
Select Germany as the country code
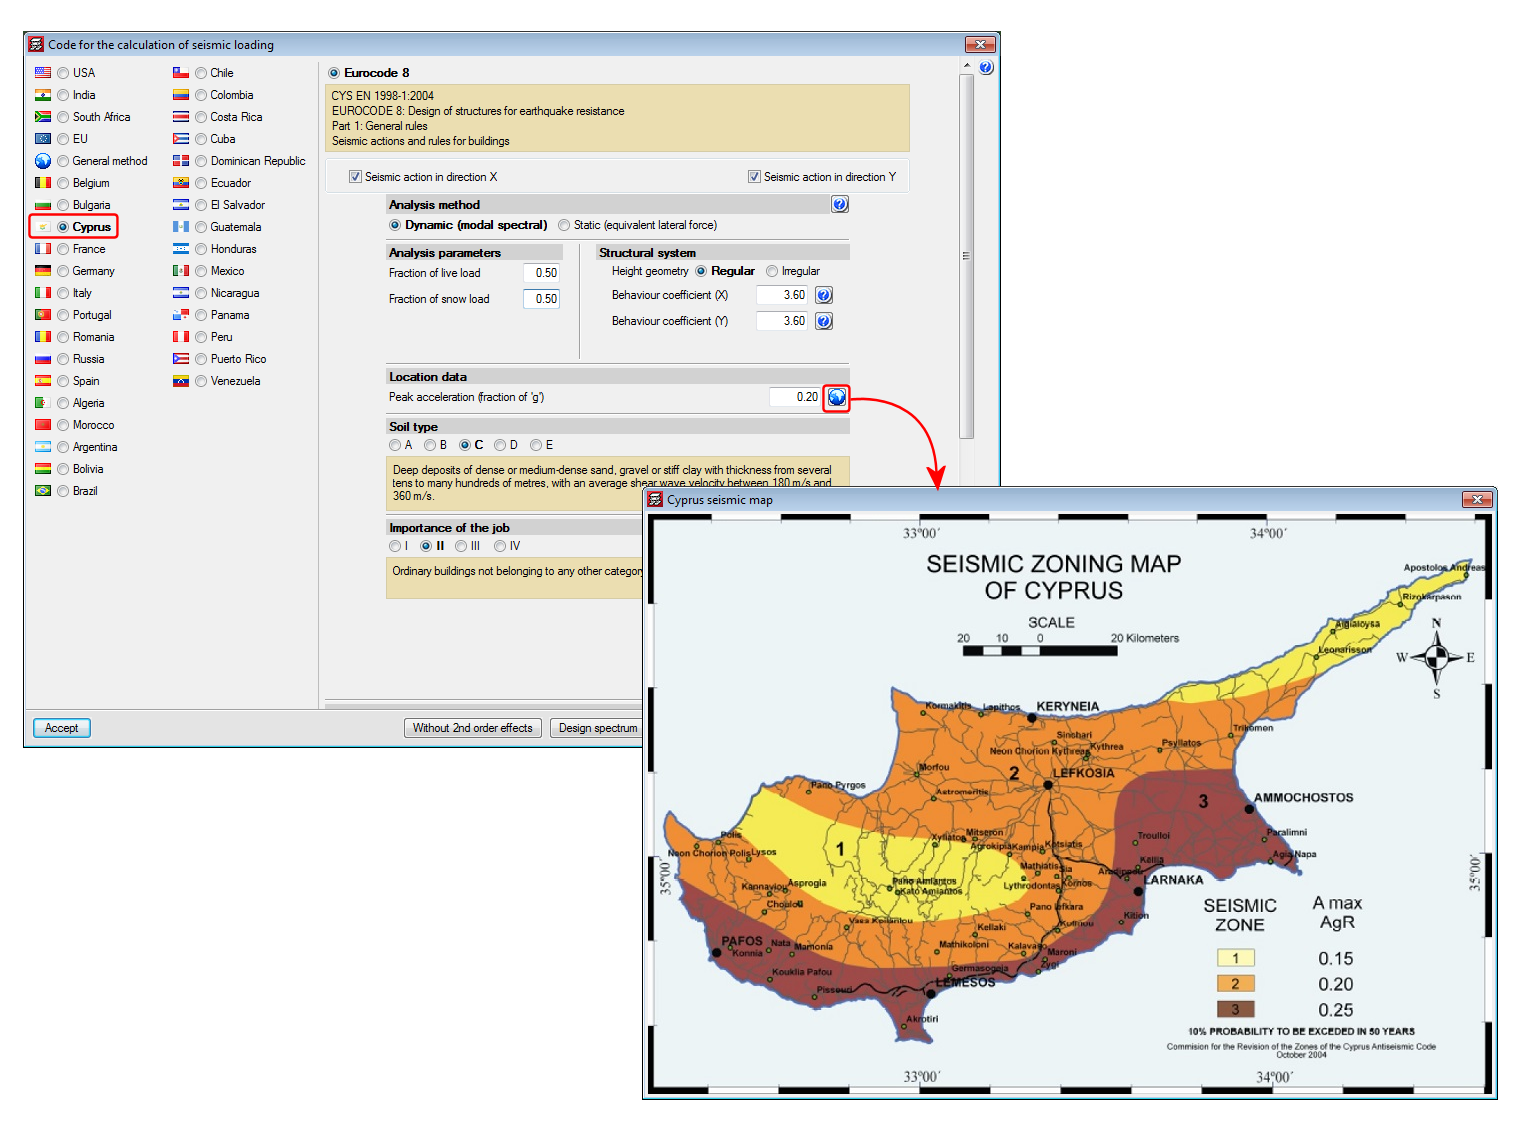tap(63, 272)
